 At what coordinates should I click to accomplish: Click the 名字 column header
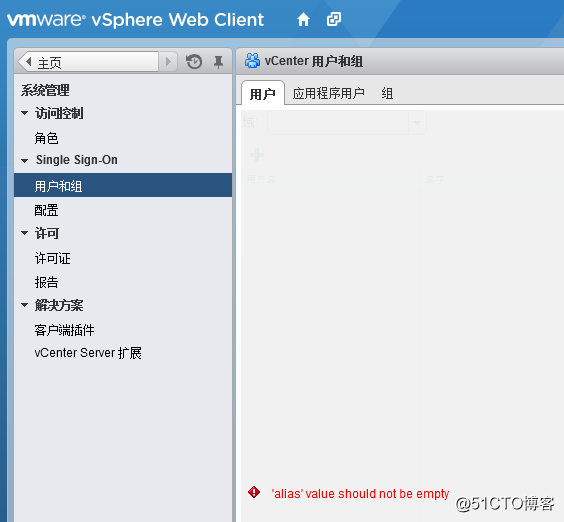[435, 179]
